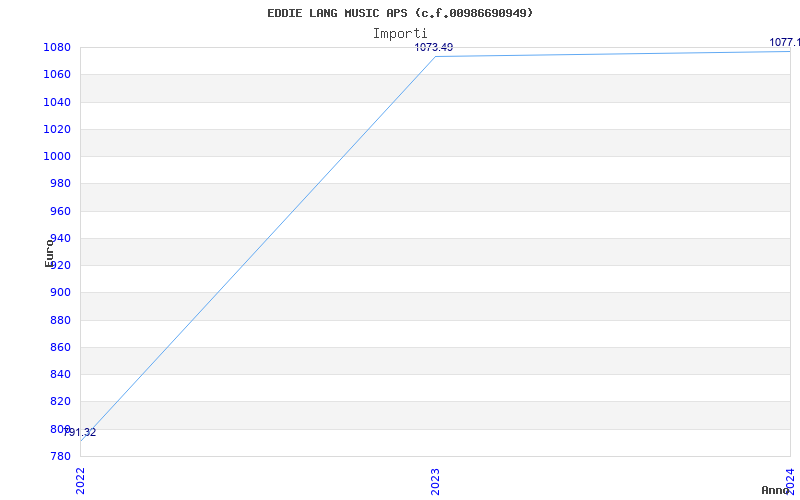The image size is (800, 500).
Task: Click the 1000 y-axis tick label
Action: tap(57, 157)
